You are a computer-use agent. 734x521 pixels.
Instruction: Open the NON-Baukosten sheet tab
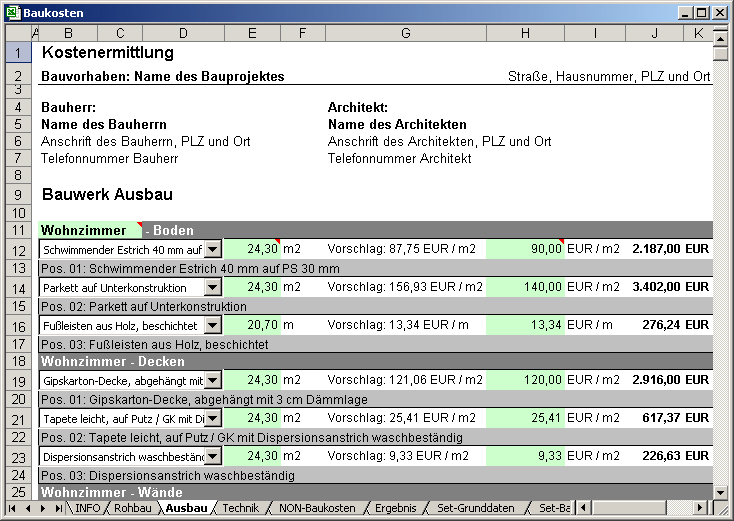click(x=317, y=508)
